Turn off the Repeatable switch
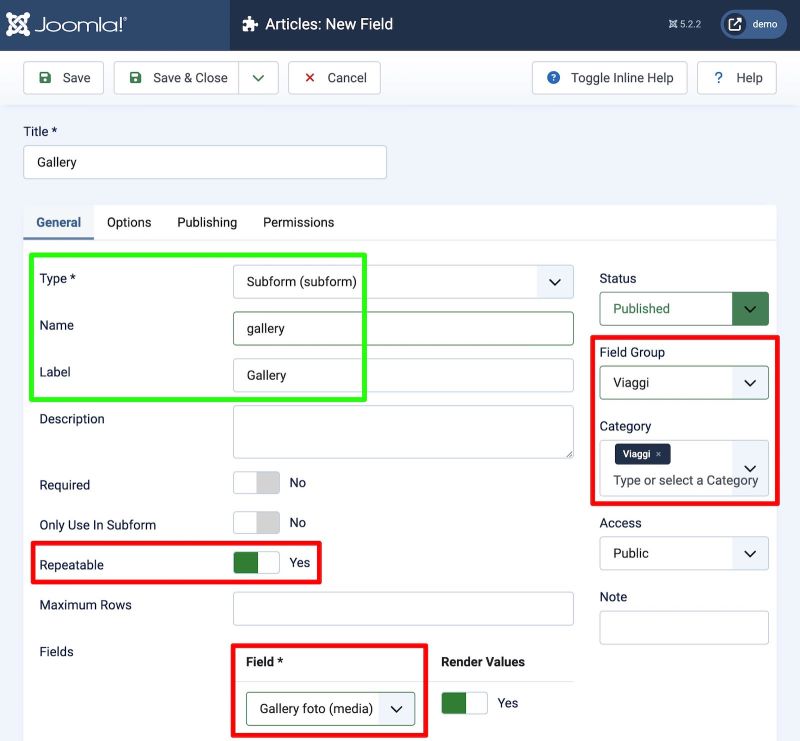800x741 pixels. click(257, 563)
